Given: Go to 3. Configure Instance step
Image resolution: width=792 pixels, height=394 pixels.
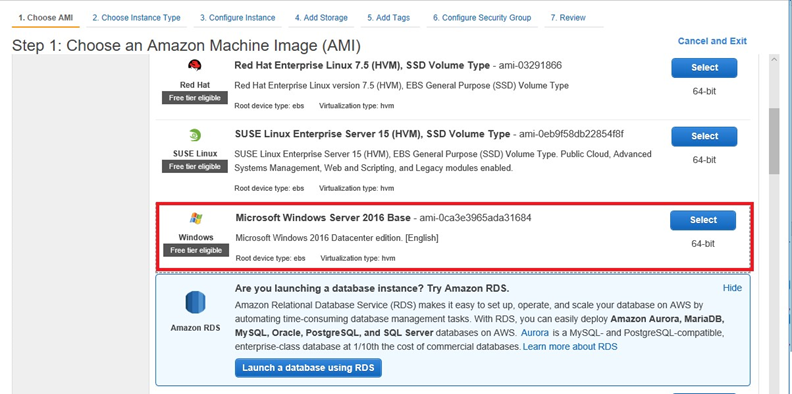Looking at the screenshot, I should point(237,18).
